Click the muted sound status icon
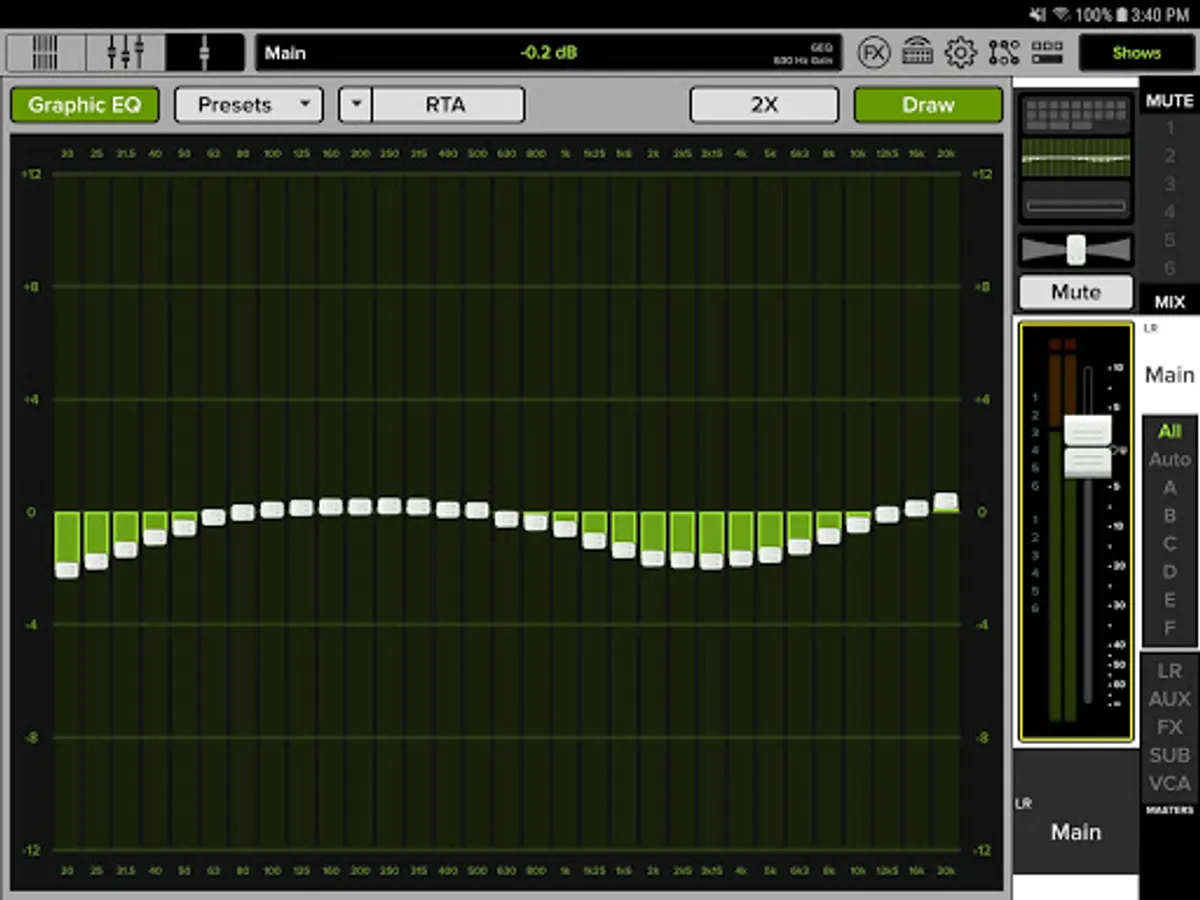Screen dimensions: 1200x900 [1037, 14]
